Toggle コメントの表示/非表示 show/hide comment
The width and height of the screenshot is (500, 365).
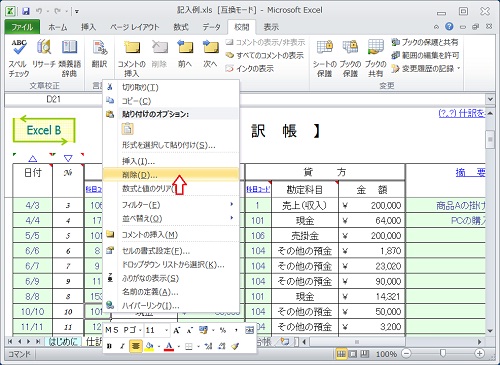(x=265, y=42)
